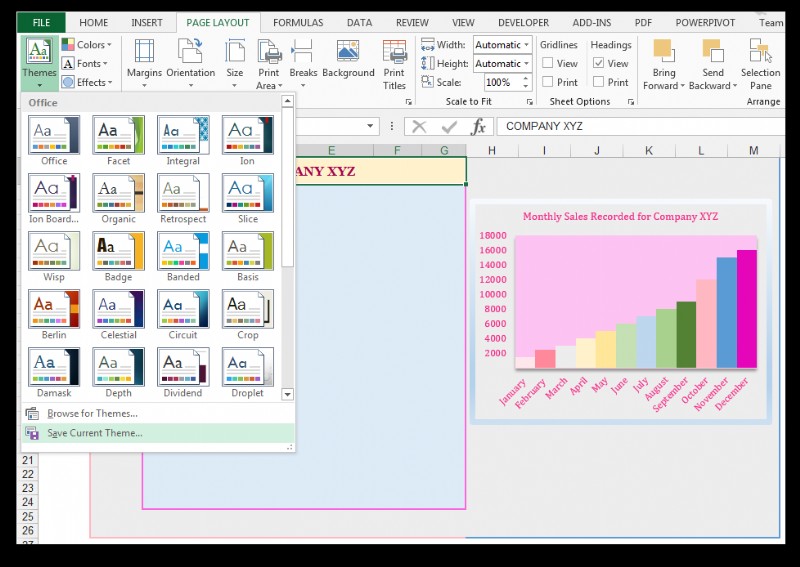Expand the Name Box dropdown arrow
800x567 pixels.
[x=370, y=126]
